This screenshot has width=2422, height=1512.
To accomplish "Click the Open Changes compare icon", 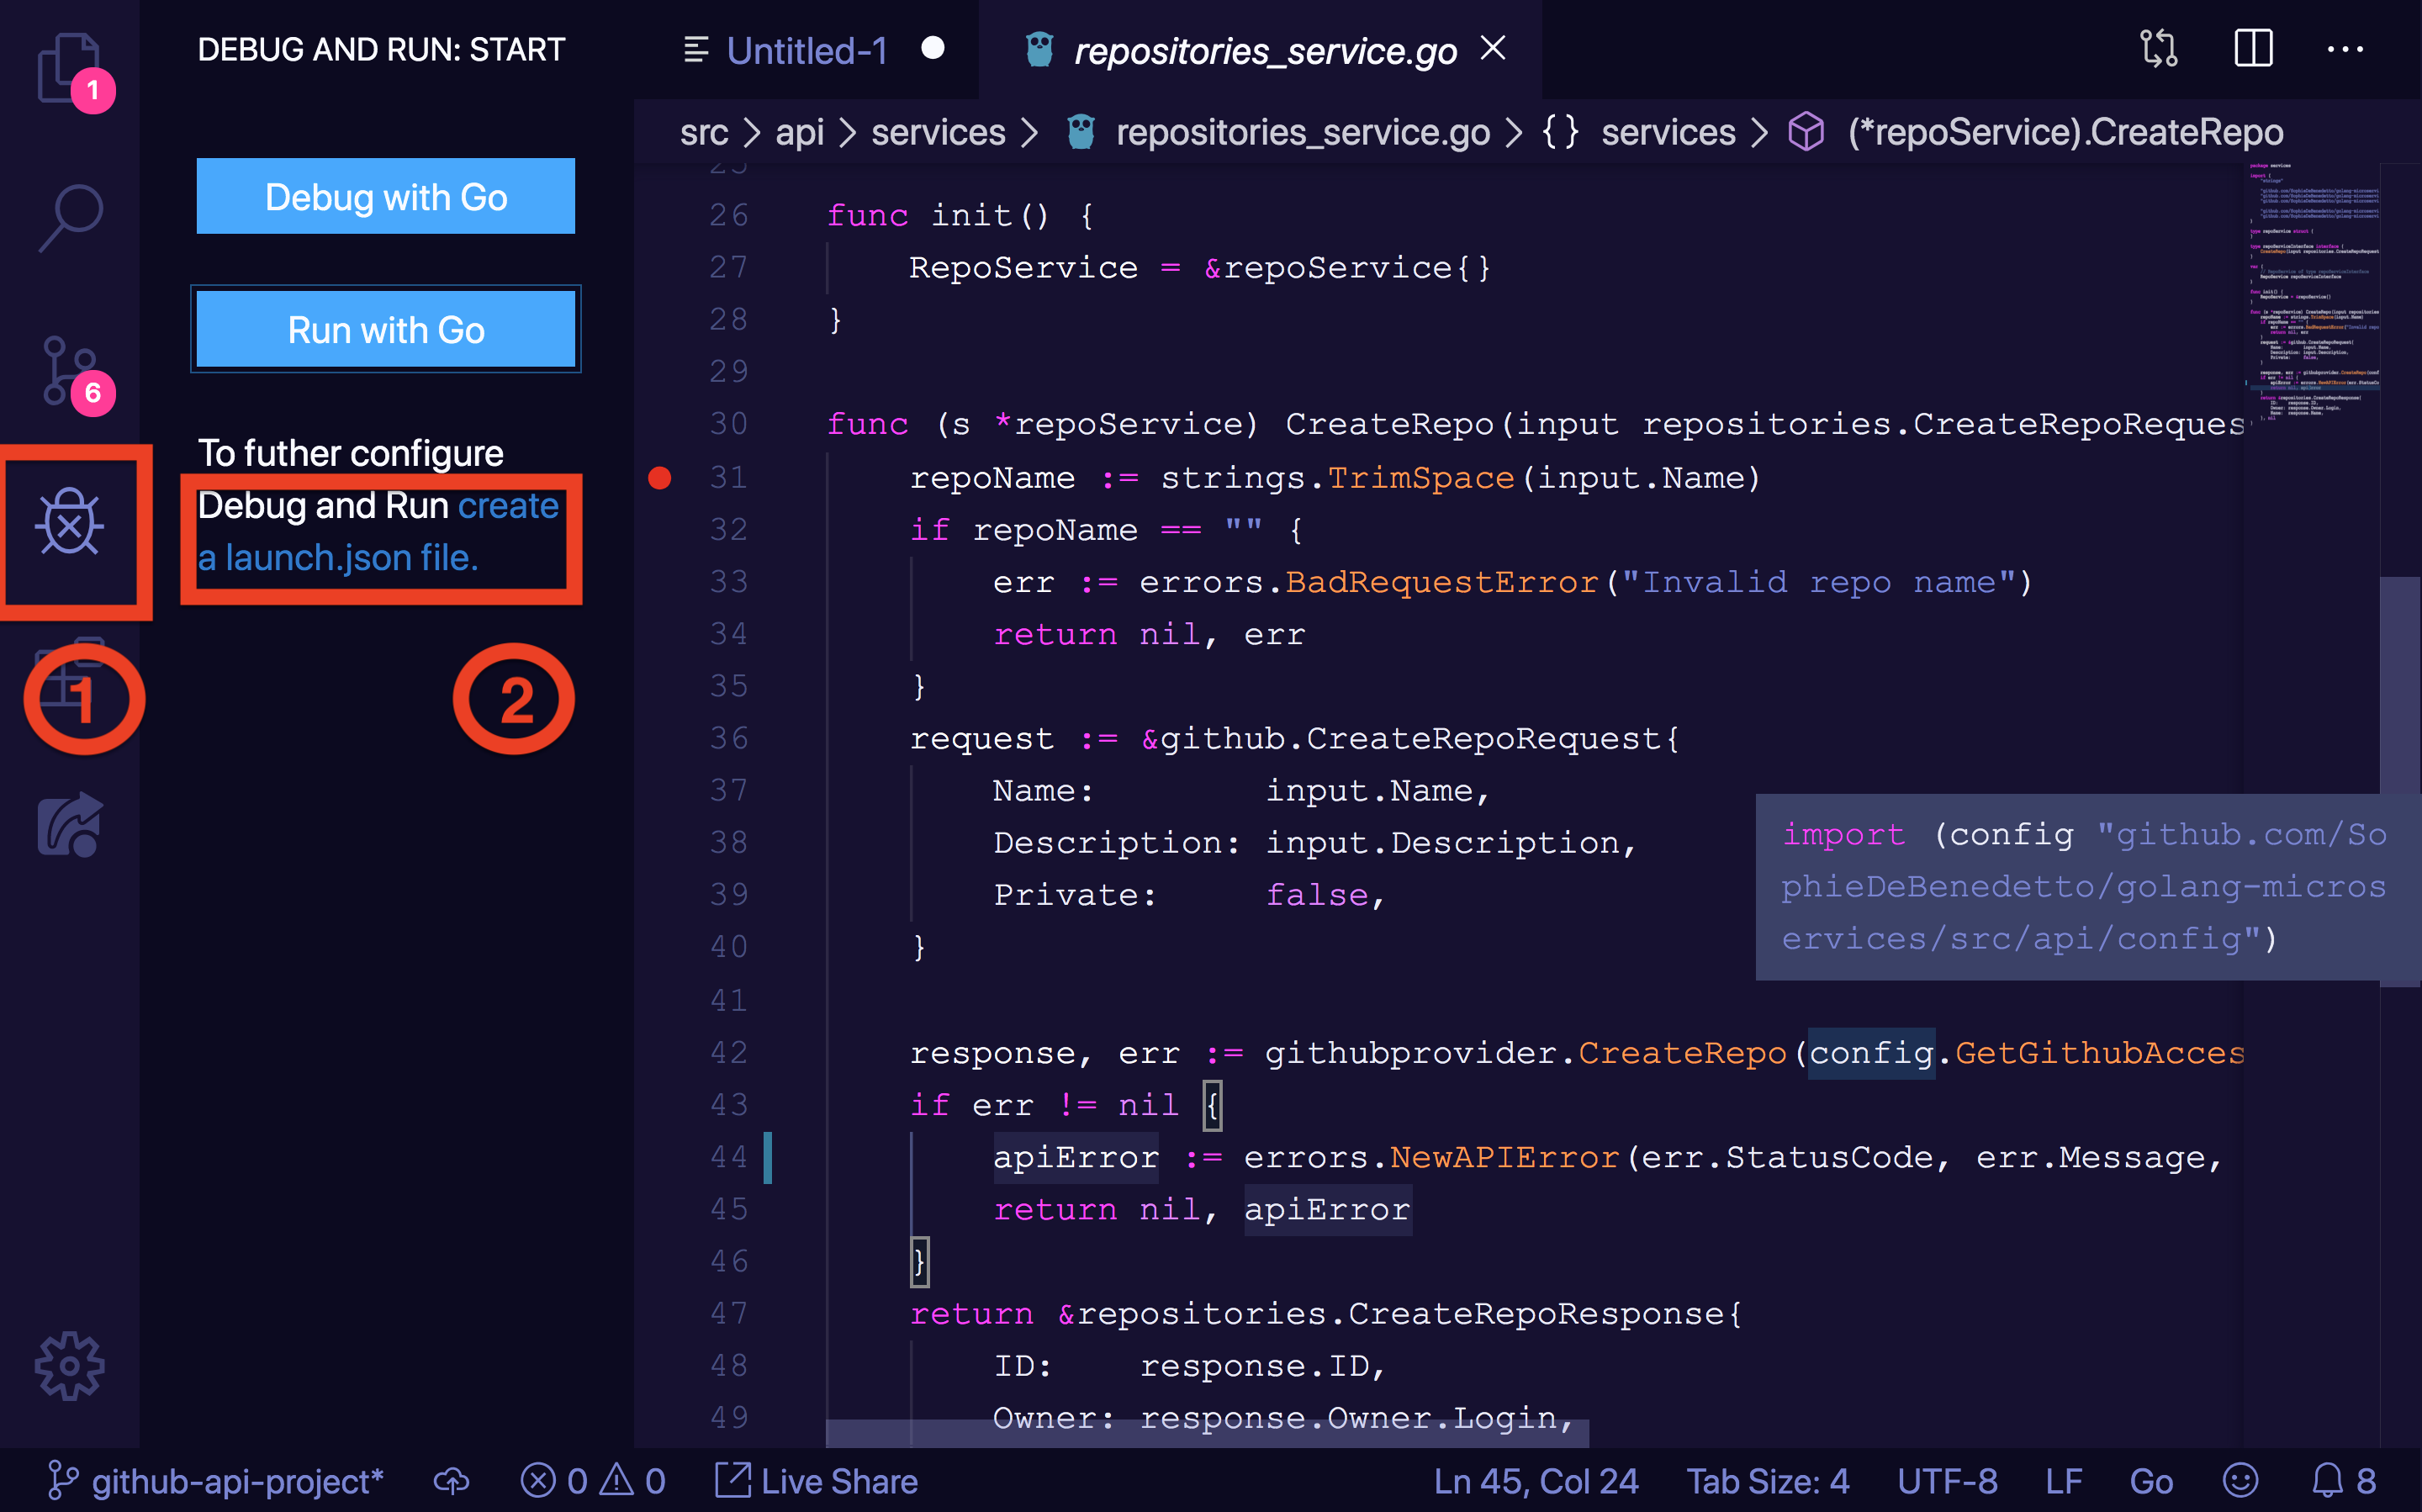I will pyautogui.click(x=2158, y=49).
